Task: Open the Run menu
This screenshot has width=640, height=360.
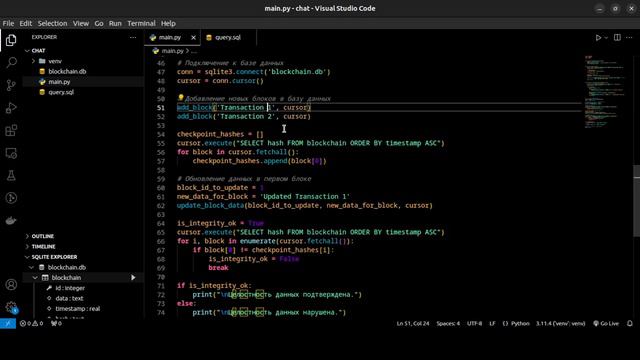Action: pyautogui.click(x=115, y=23)
